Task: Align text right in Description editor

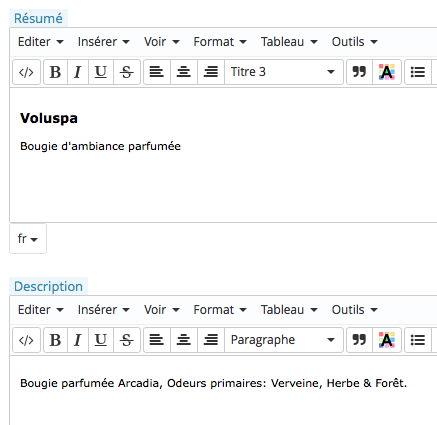Action: (211, 340)
